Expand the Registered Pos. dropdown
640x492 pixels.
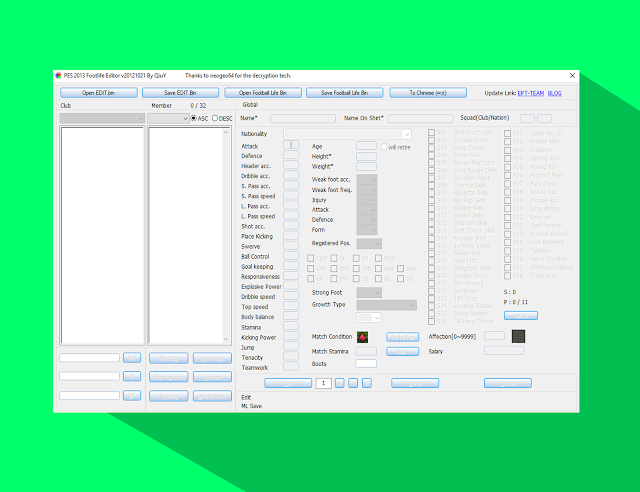[369, 244]
